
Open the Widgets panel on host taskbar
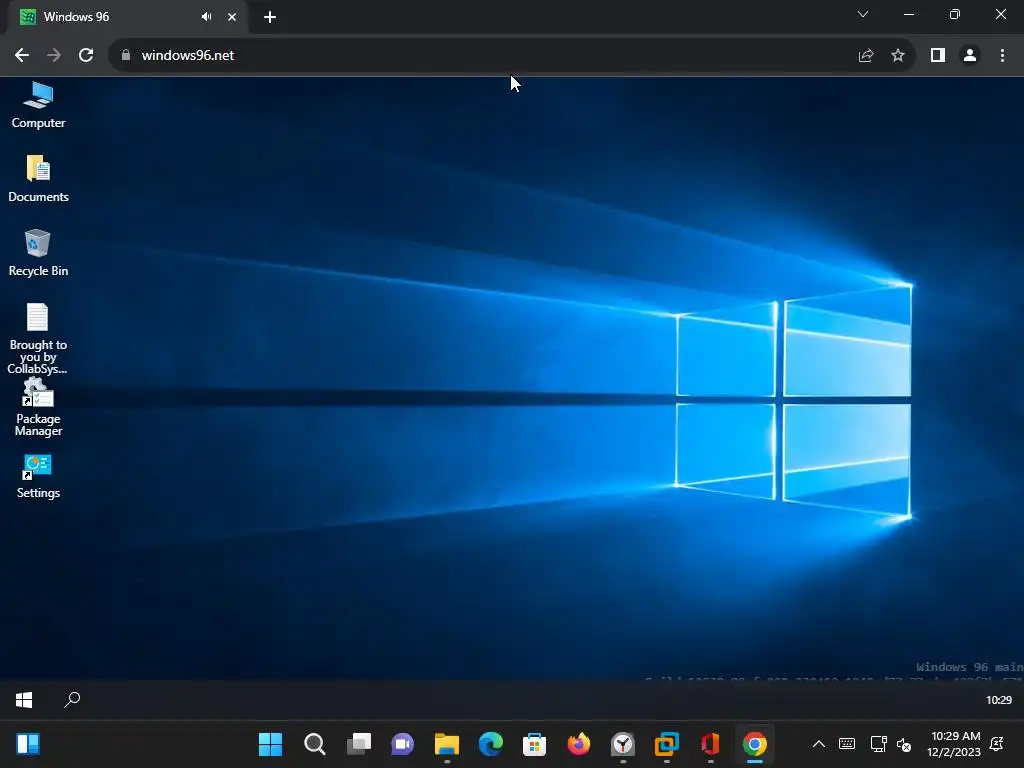28,744
